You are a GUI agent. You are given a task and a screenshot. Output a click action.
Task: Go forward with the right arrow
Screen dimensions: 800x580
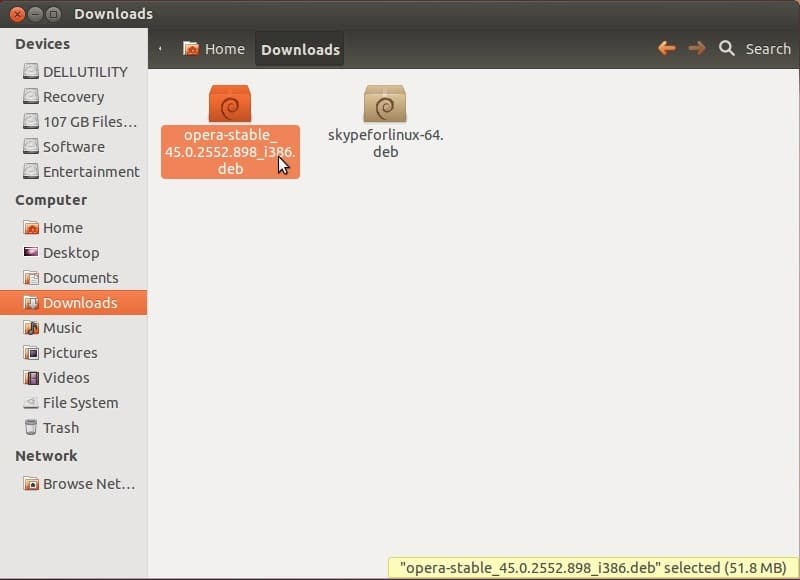coord(696,48)
